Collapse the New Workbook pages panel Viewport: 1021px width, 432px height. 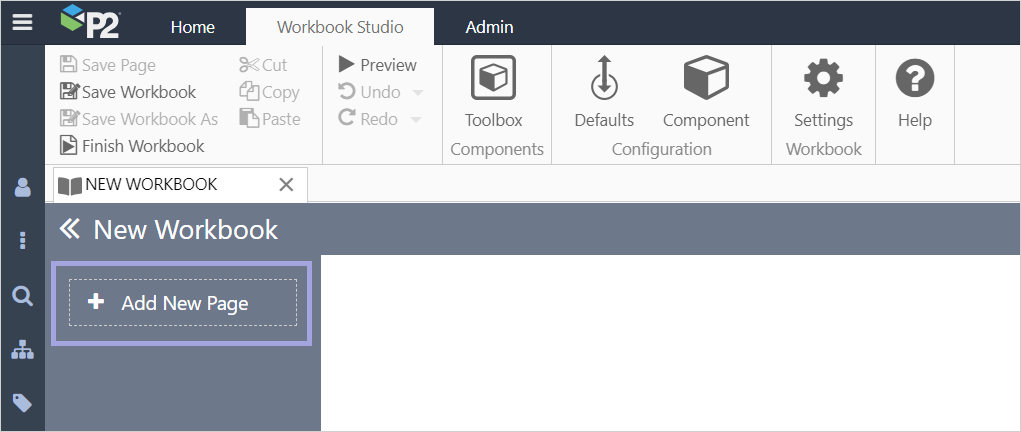pos(69,230)
